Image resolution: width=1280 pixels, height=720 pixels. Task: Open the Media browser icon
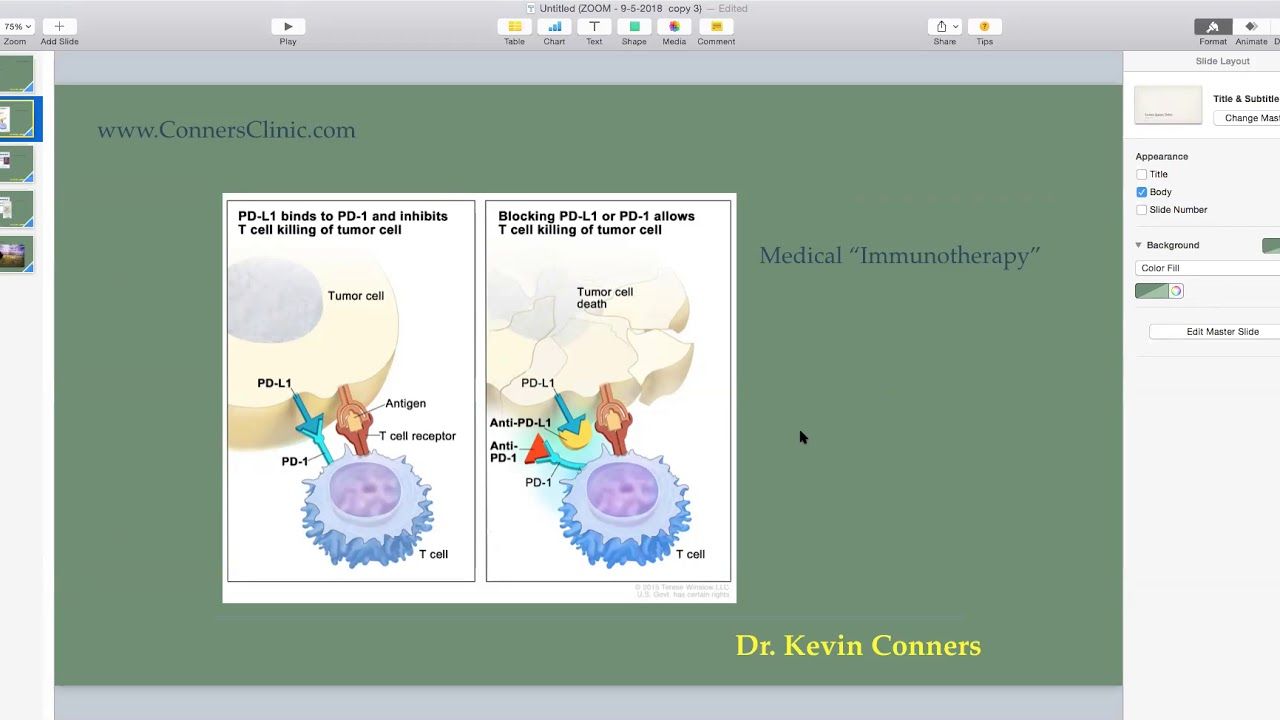674,27
